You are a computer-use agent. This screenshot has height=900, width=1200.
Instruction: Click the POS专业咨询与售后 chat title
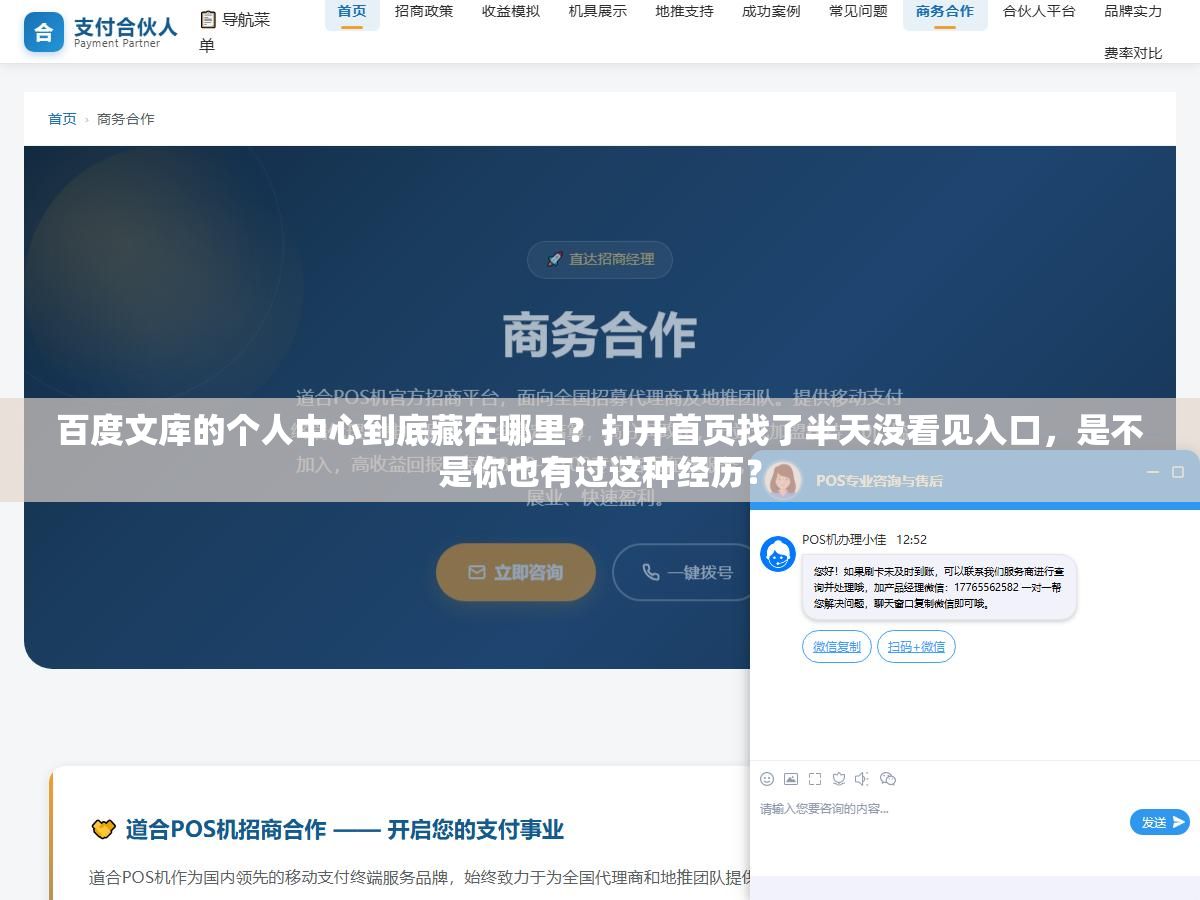(879, 480)
